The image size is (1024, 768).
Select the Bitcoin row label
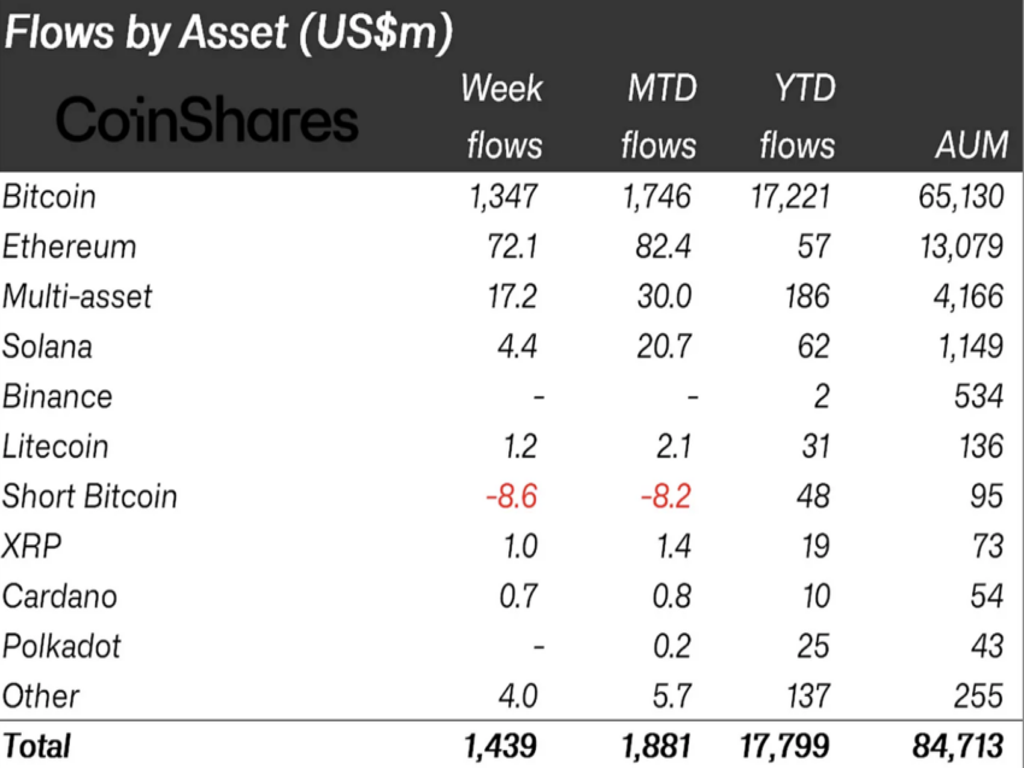point(50,196)
